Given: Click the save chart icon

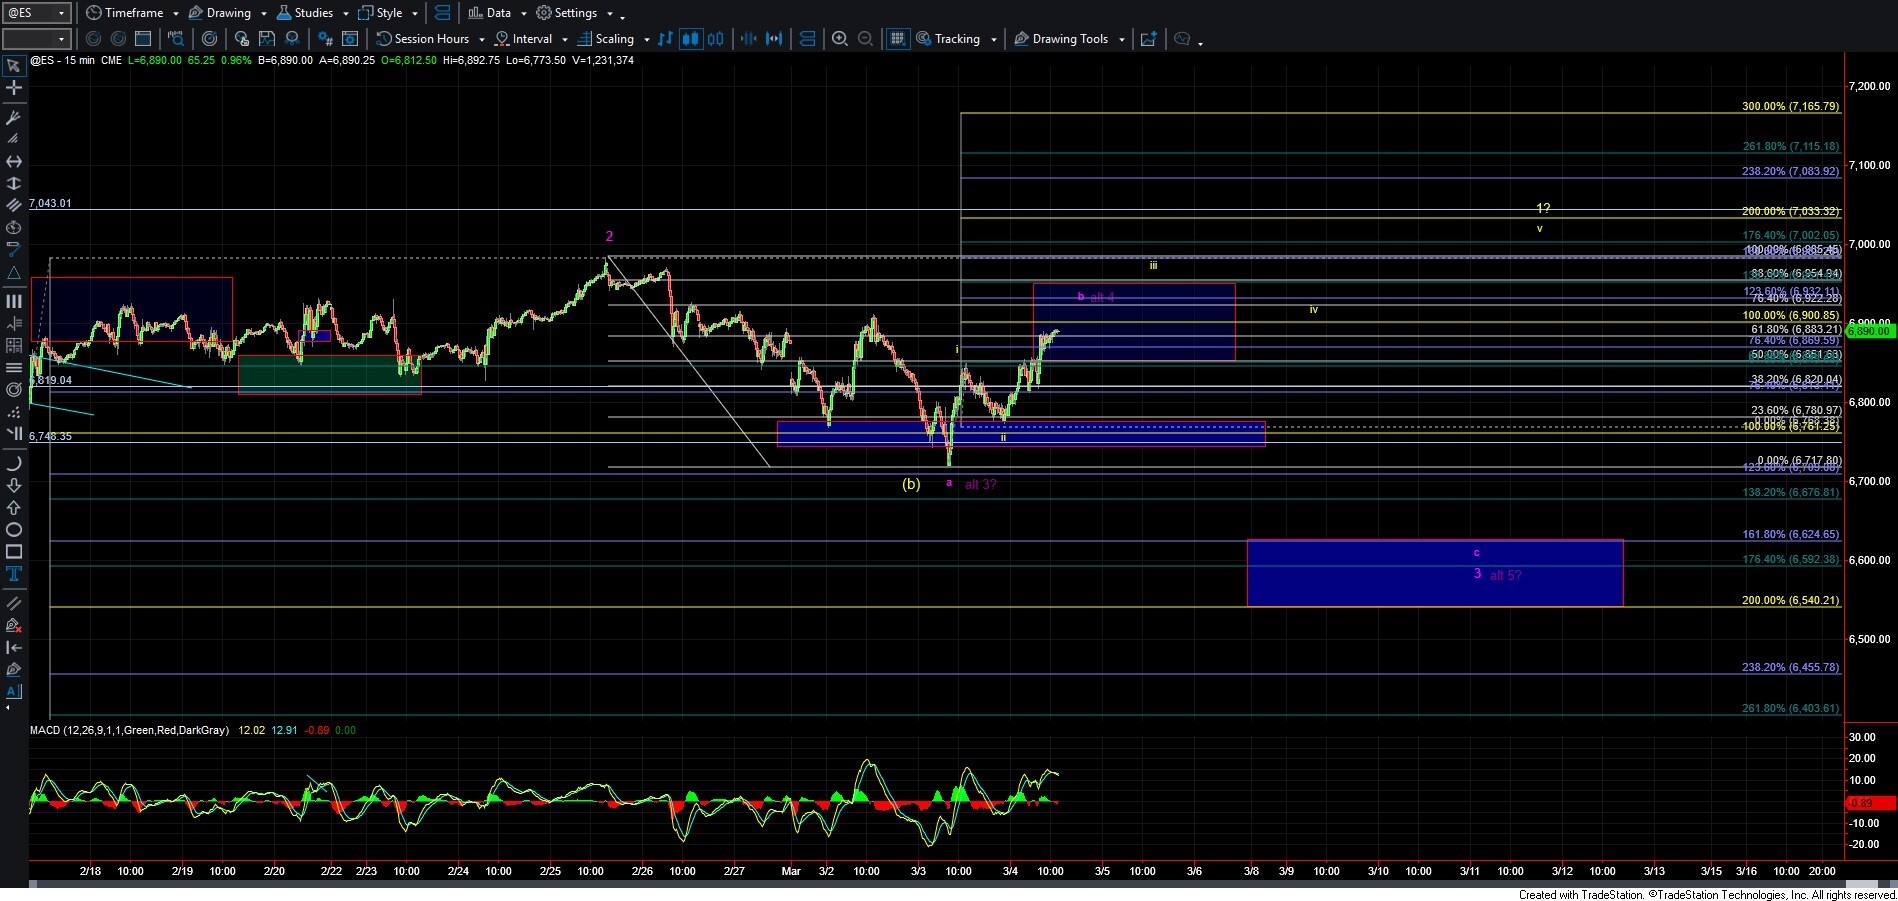Looking at the screenshot, I should tap(266, 39).
